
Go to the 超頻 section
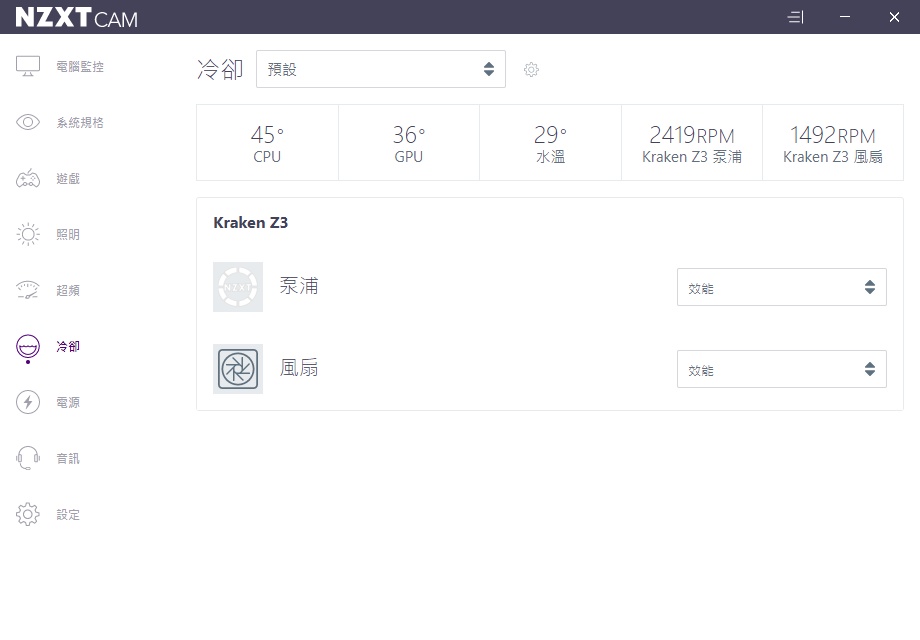click(x=68, y=290)
